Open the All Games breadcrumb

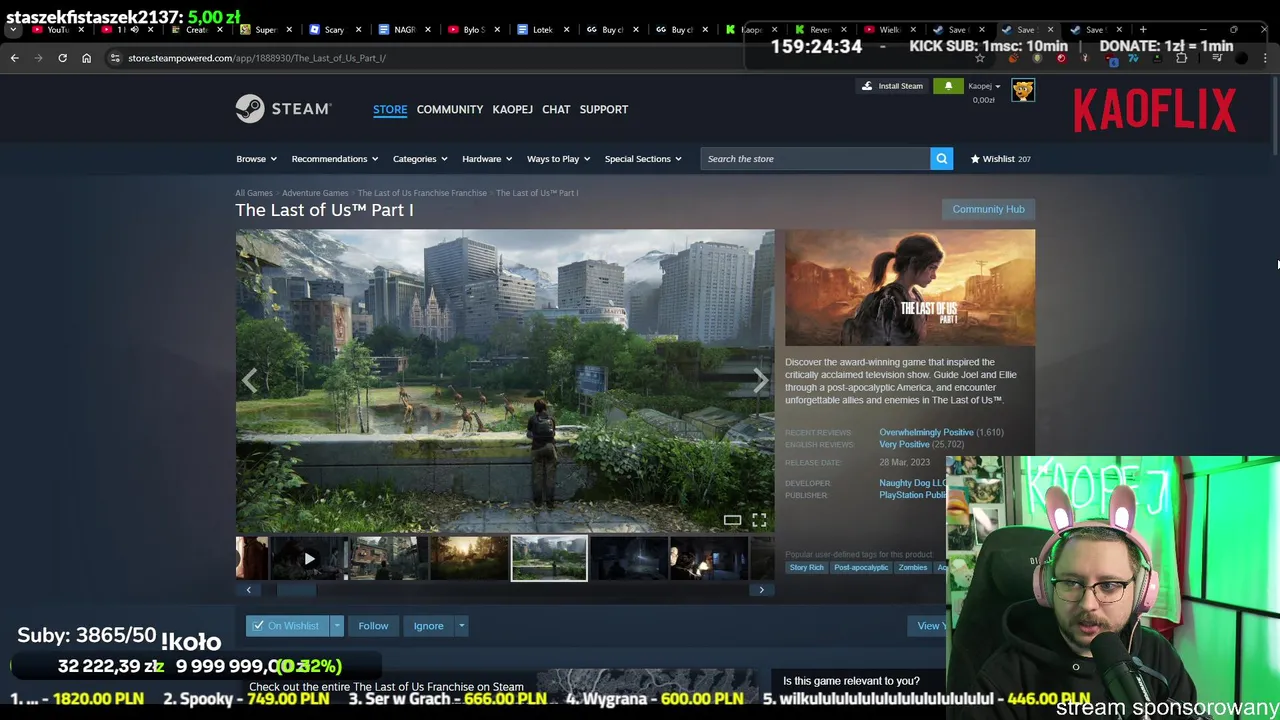tap(254, 193)
